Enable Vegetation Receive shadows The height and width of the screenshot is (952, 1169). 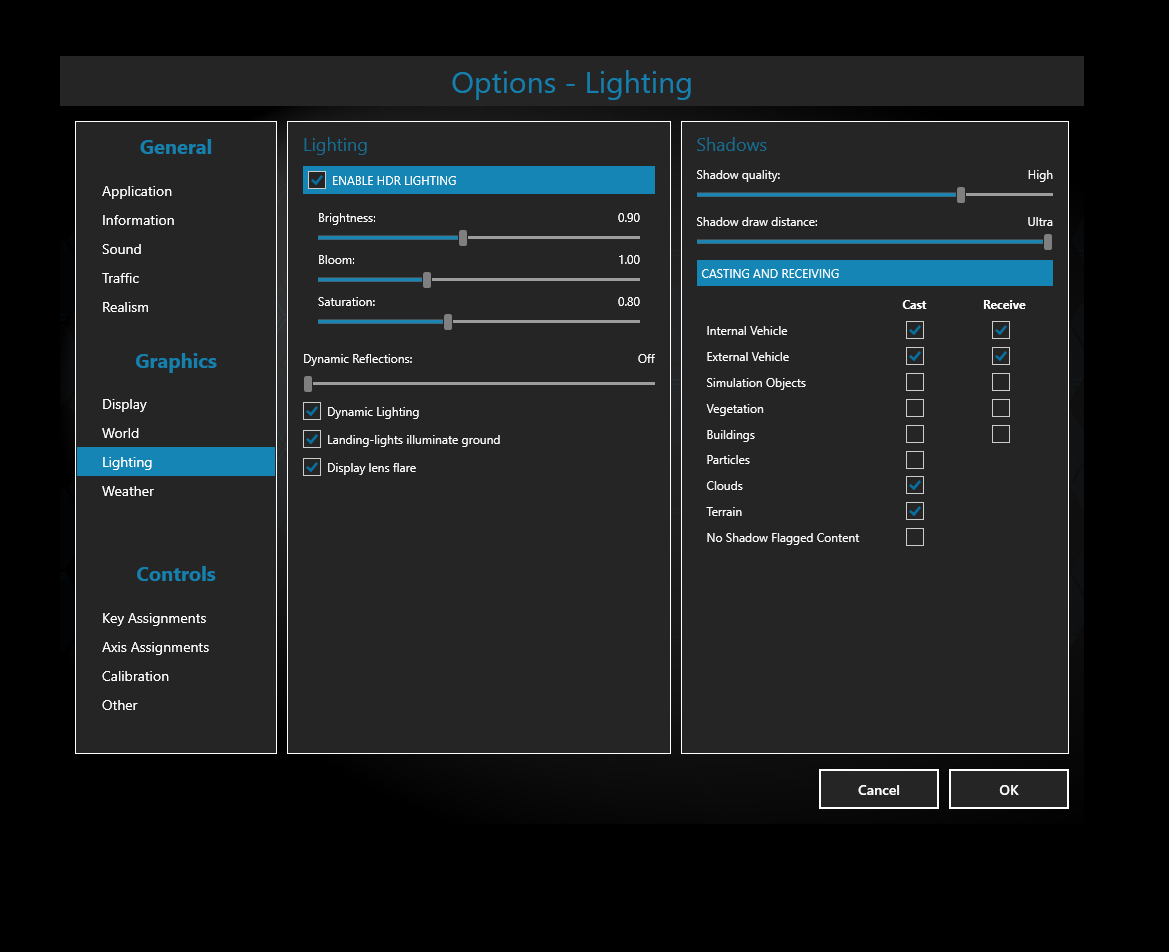point(1001,409)
